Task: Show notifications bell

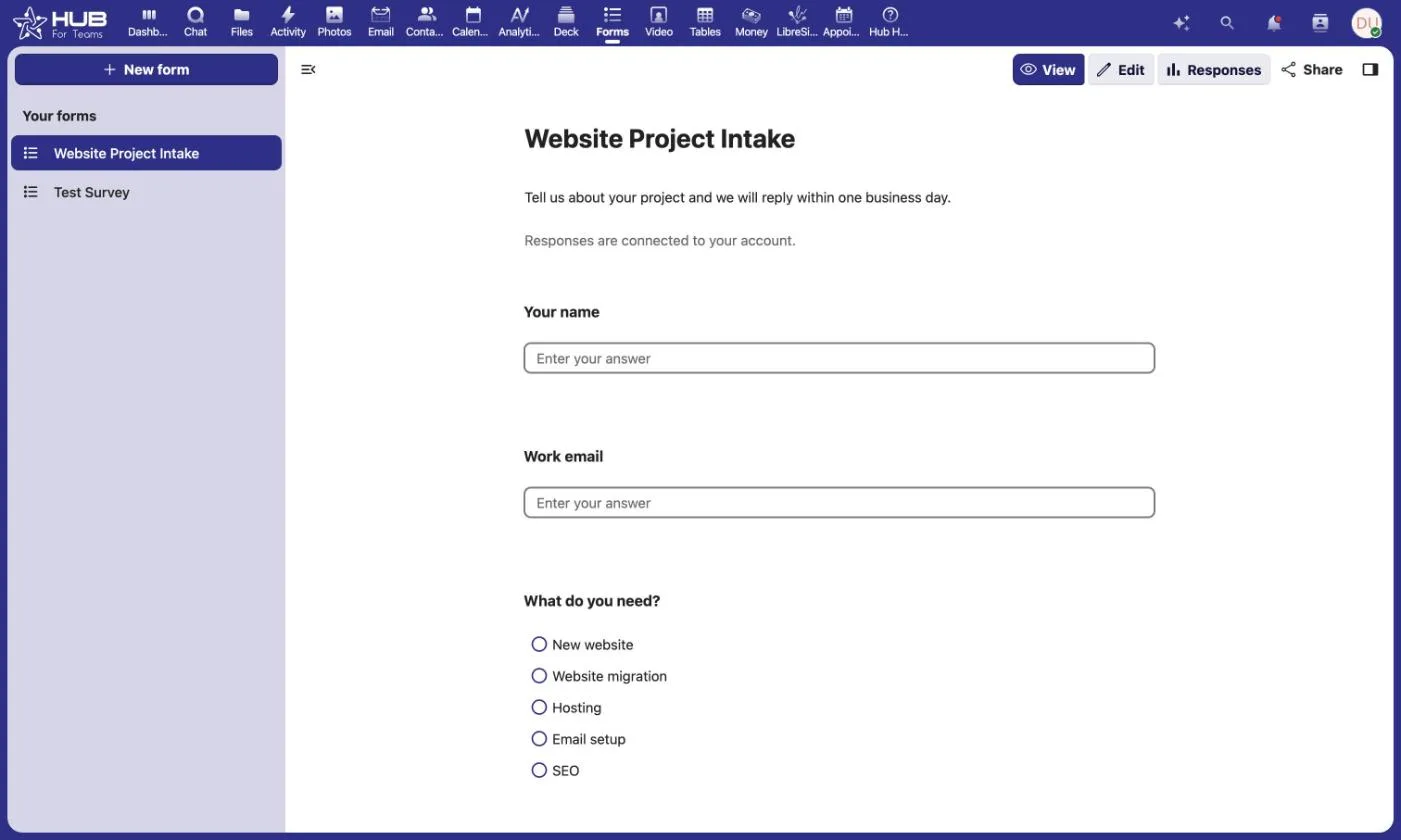Action: click(1274, 22)
